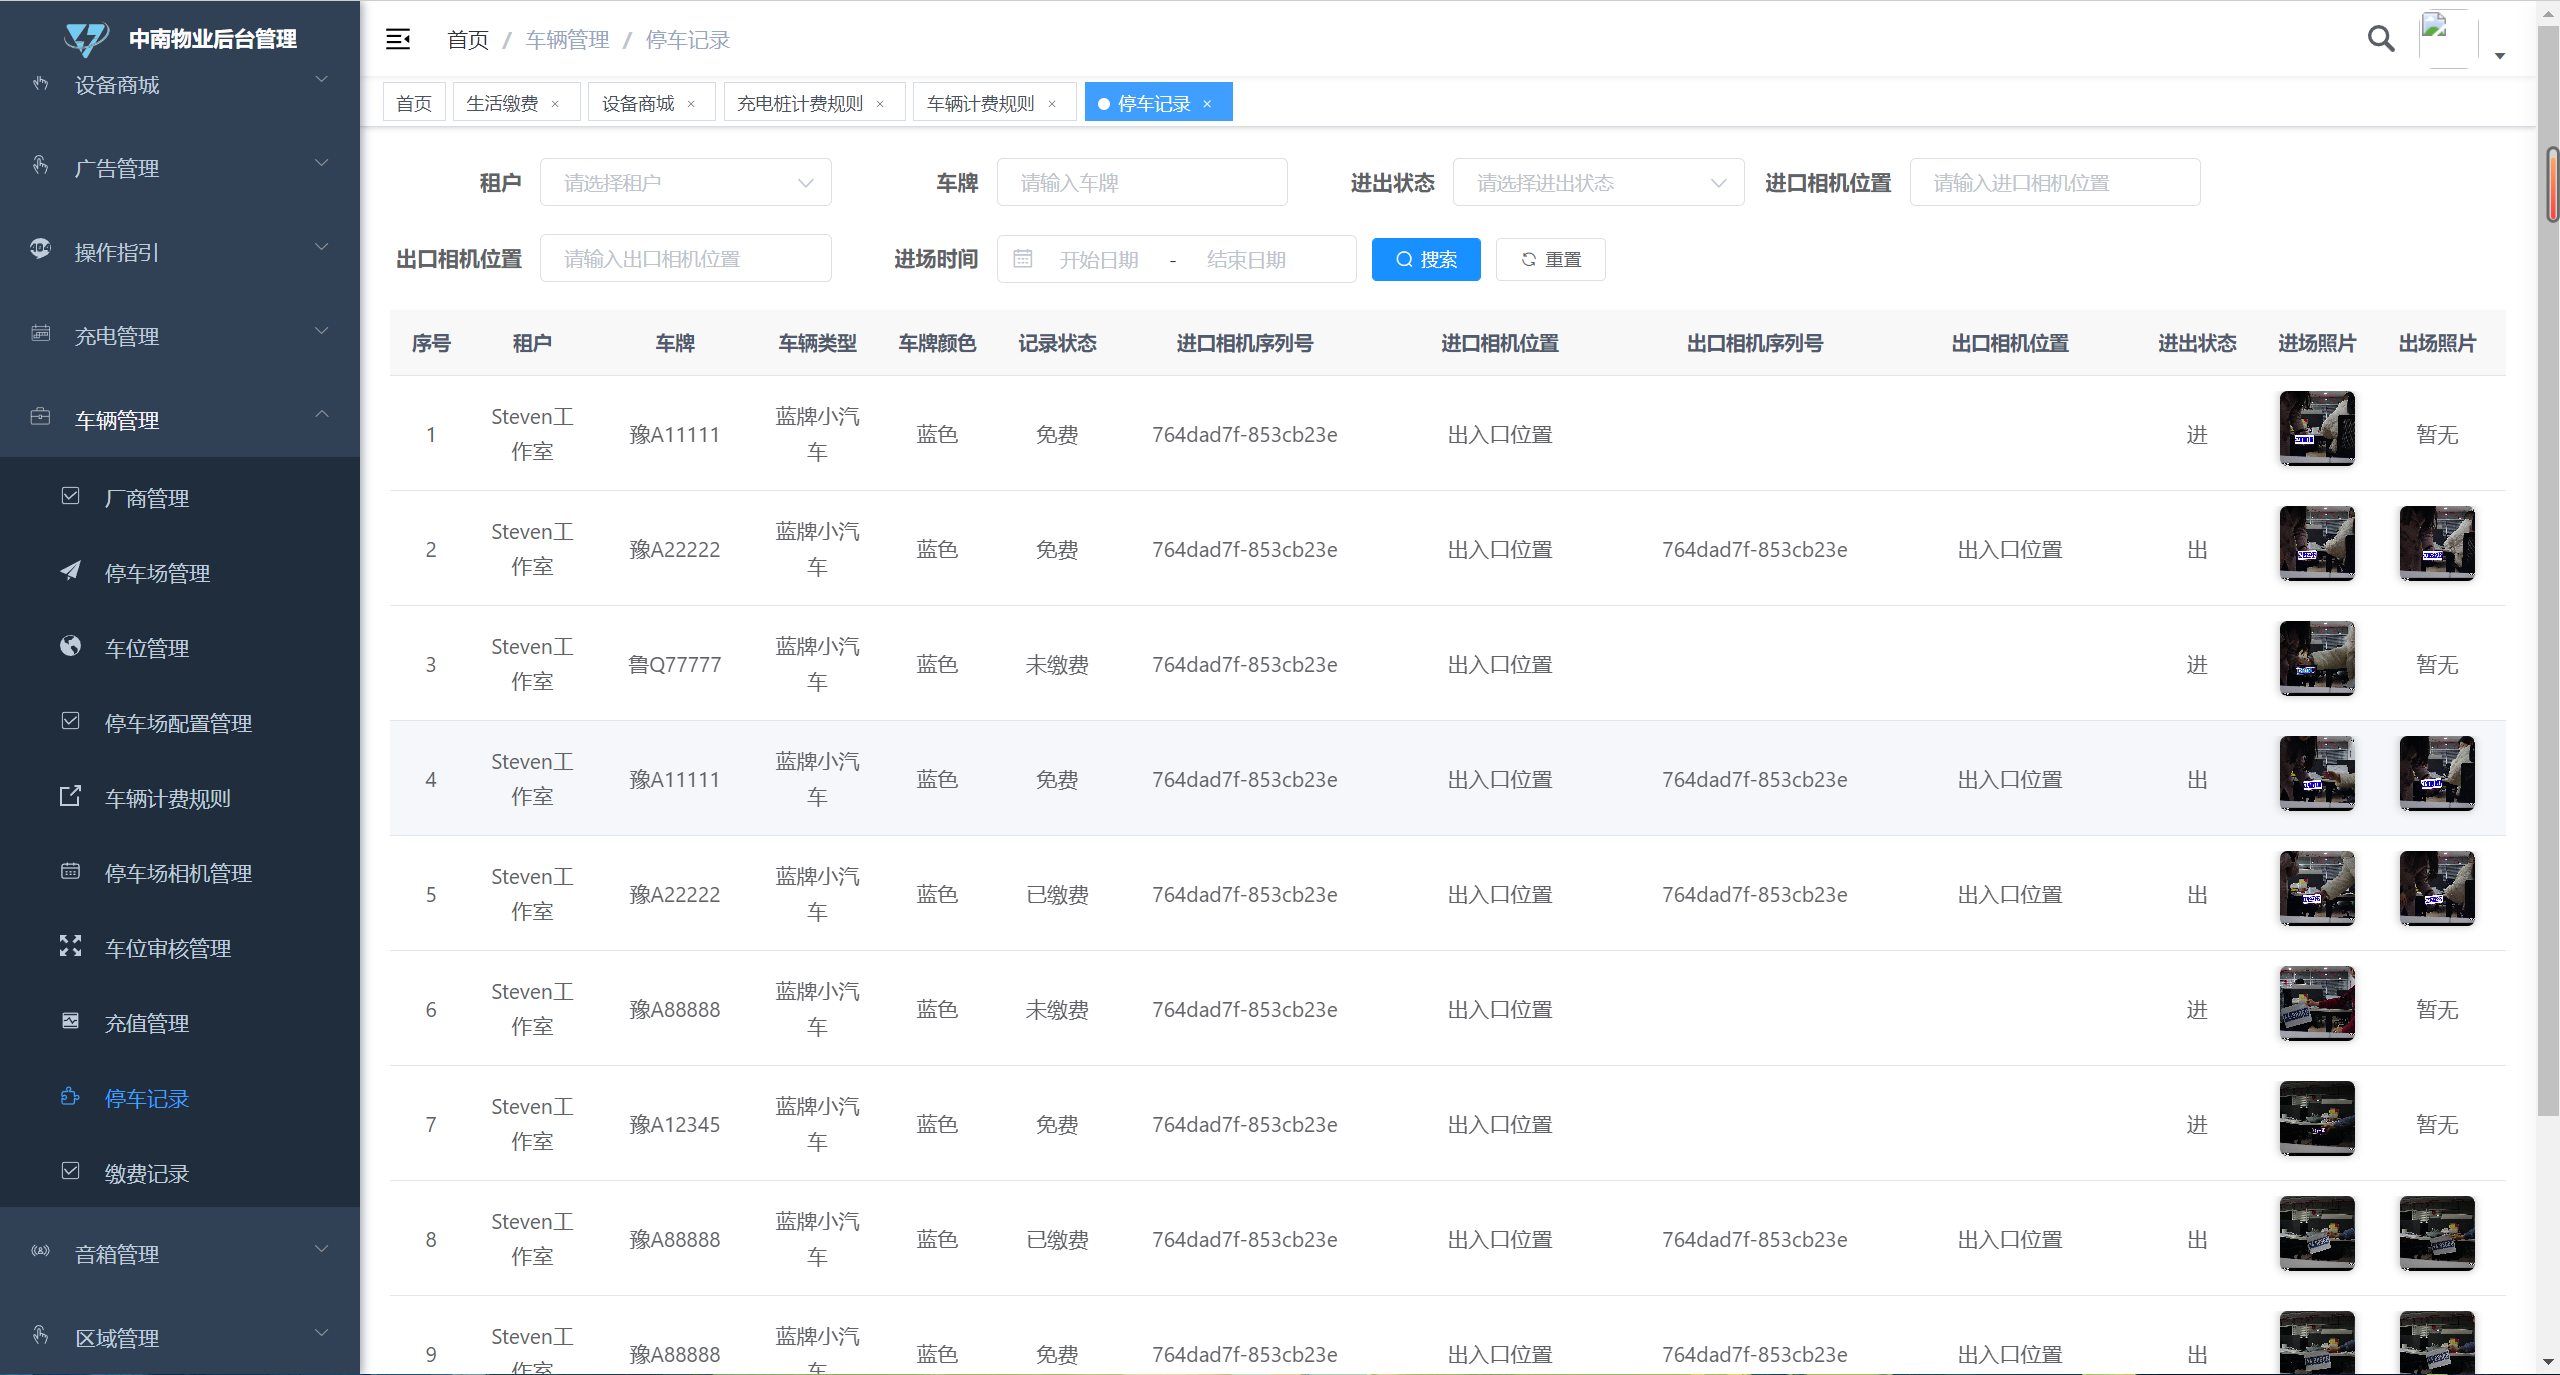Click the 搜索 button
Screen dimensions: 2560x1375
[1426, 260]
